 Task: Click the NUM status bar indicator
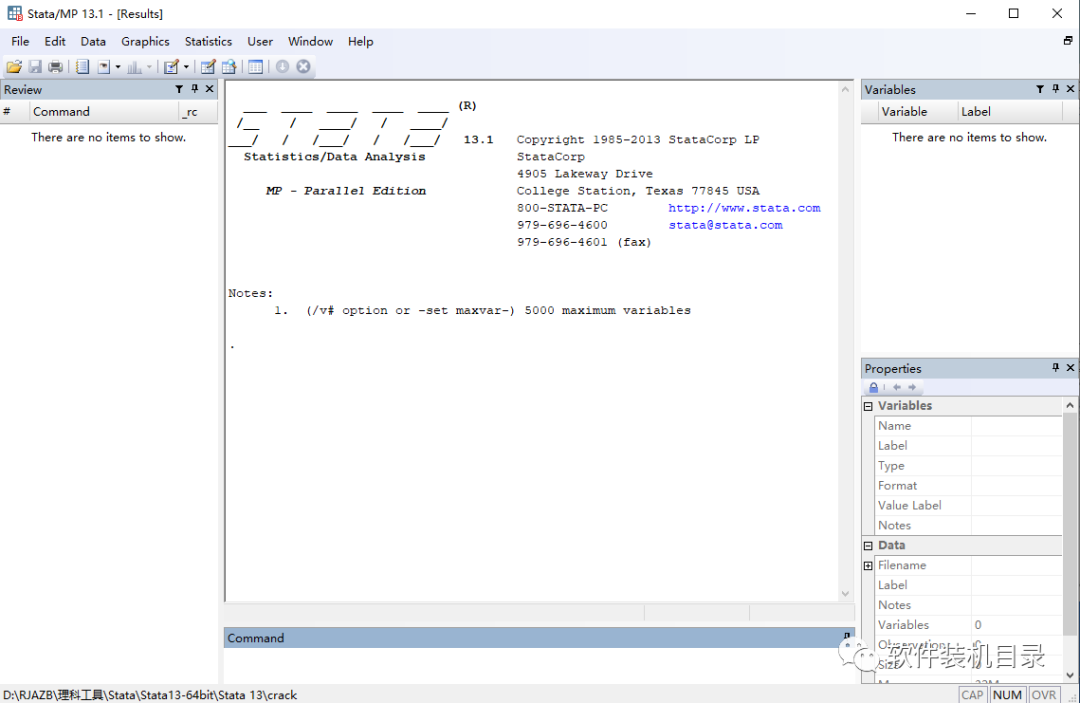[1007, 695]
